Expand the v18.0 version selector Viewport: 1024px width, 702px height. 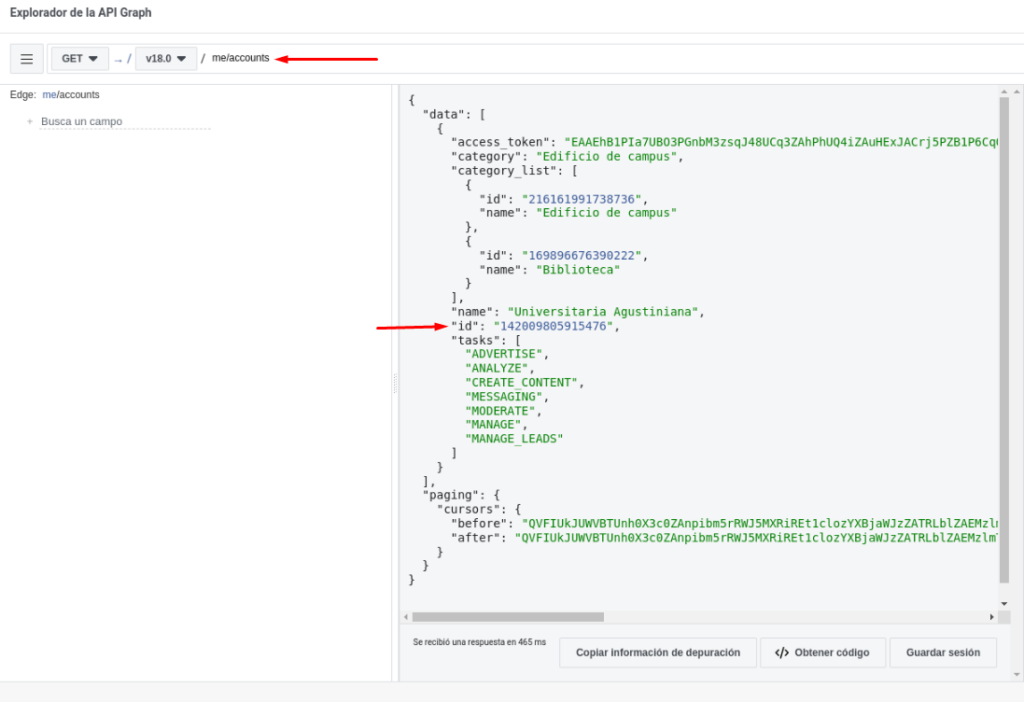tap(165, 59)
